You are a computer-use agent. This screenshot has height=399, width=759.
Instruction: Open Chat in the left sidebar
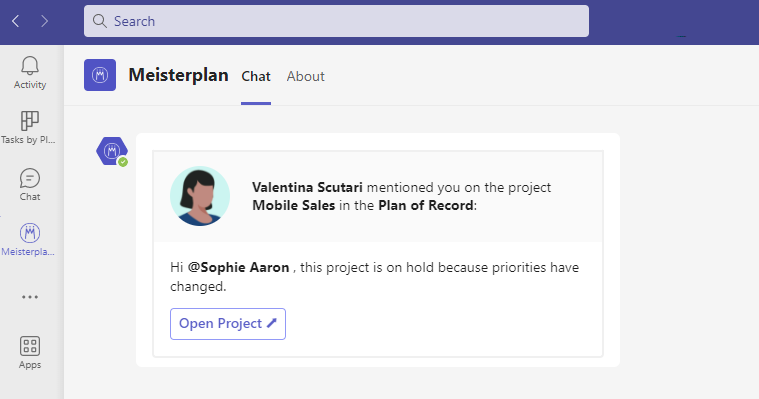pyautogui.click(x=30, y=185)
